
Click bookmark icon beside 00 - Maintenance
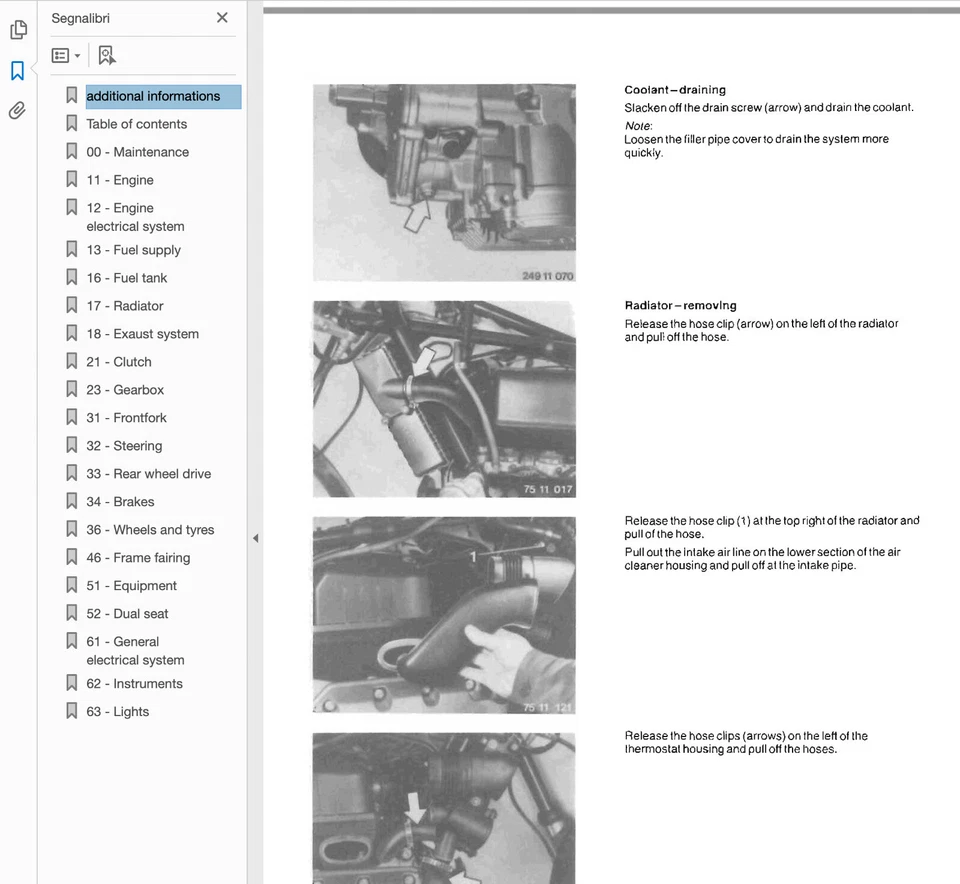pyautogui.click(x=71, y=151)
